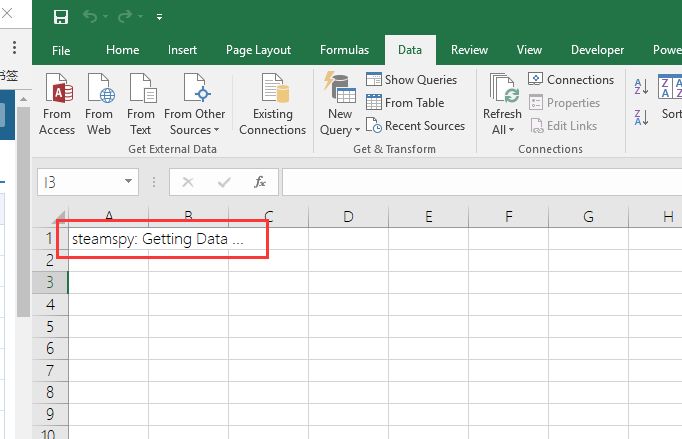Select column G header
This screenshot has width=682, height=439.
pyautogui.click(x=588, y=216)
